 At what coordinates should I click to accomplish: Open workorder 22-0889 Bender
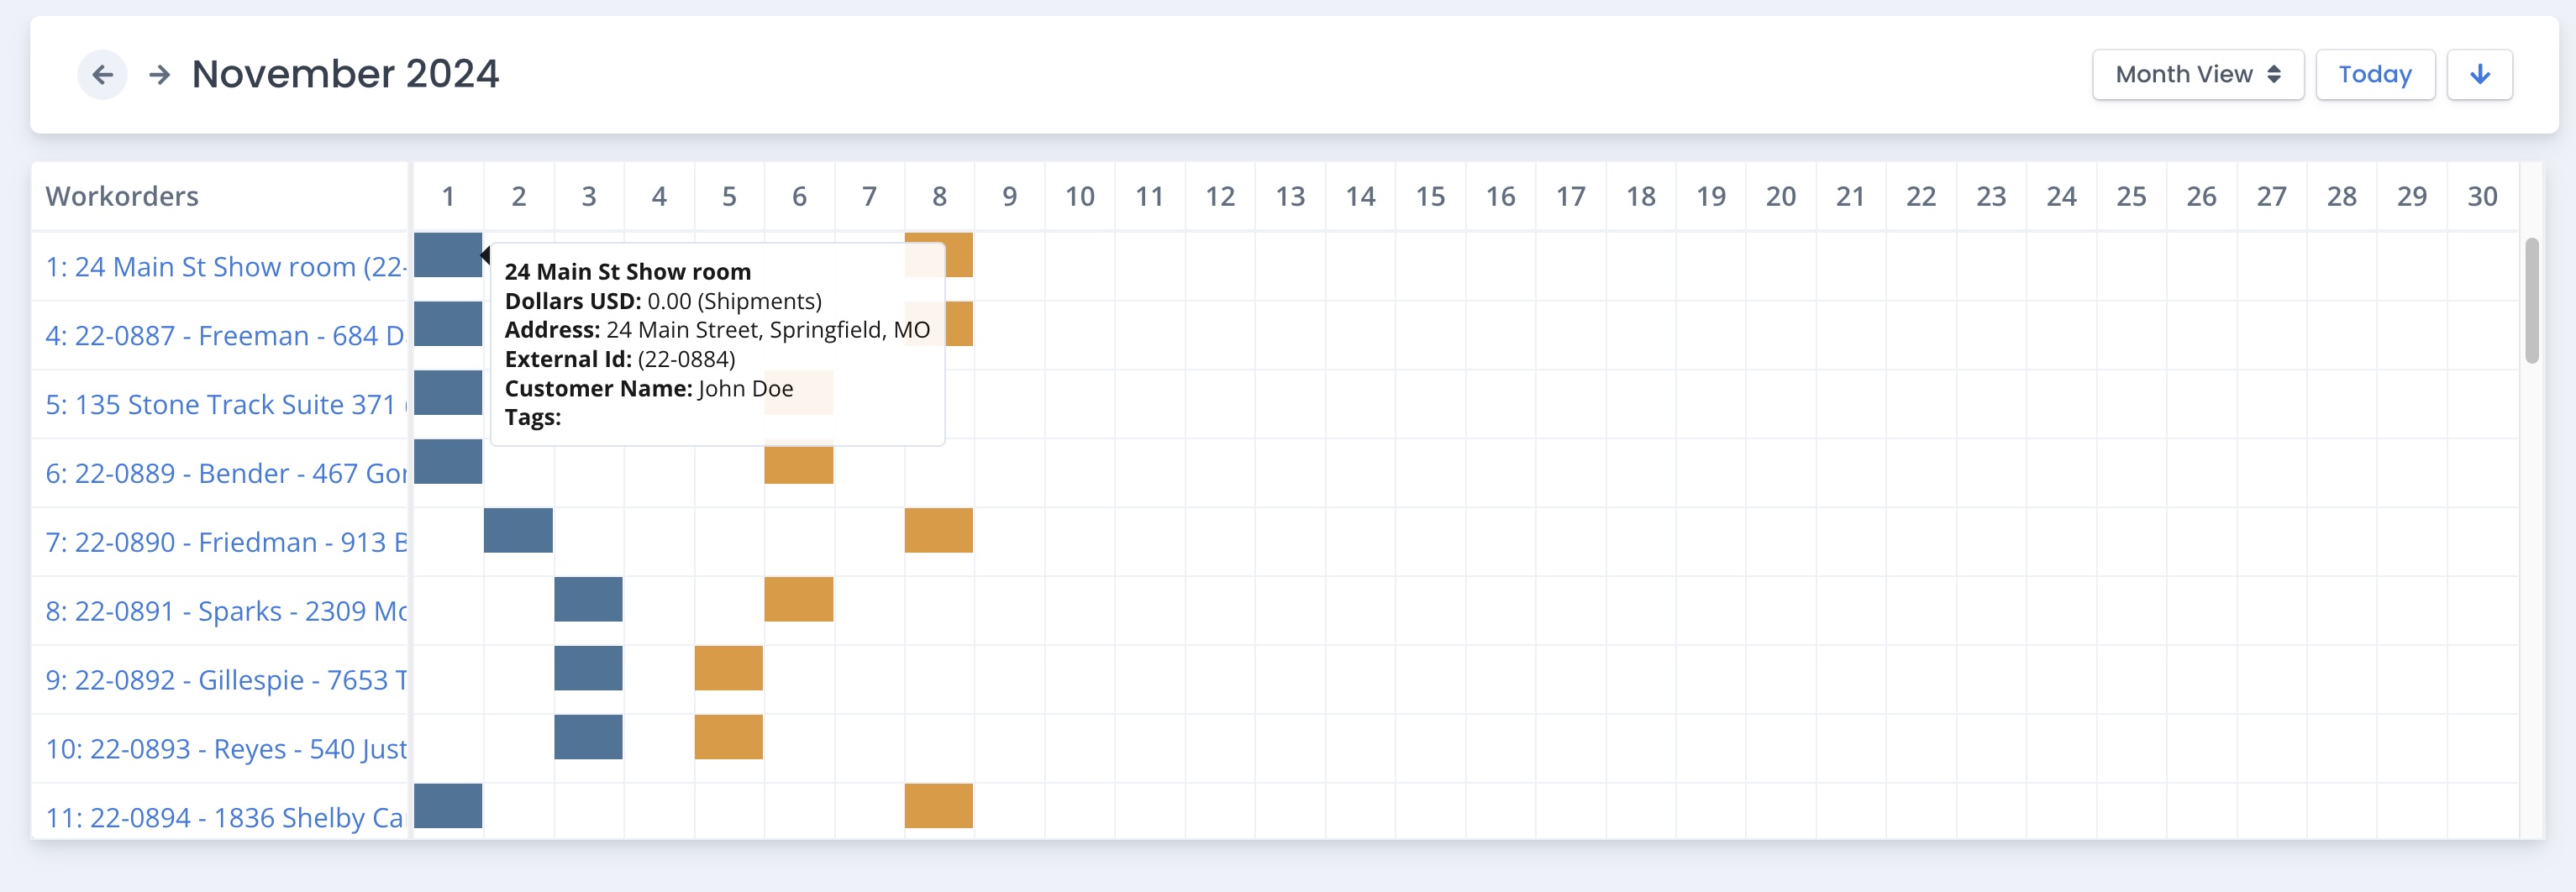pyautogui.click(x=222, y=472)
